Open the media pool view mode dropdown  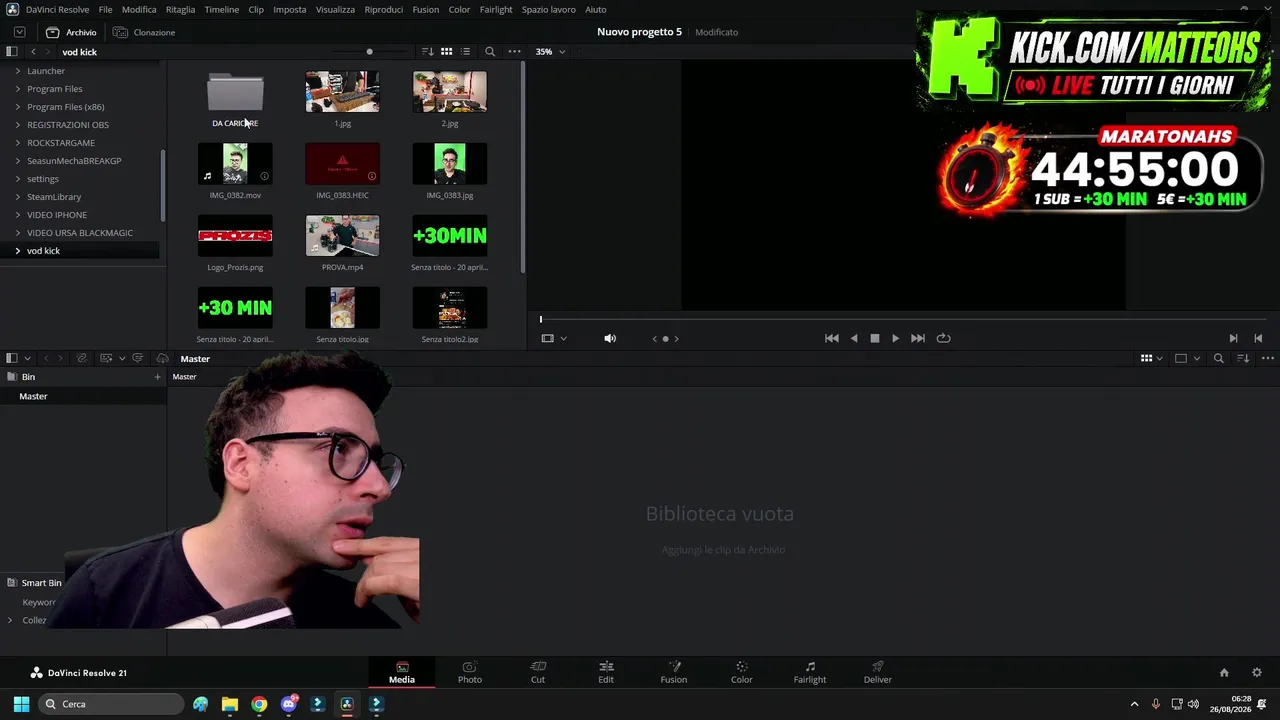(x=1153, y=358)
